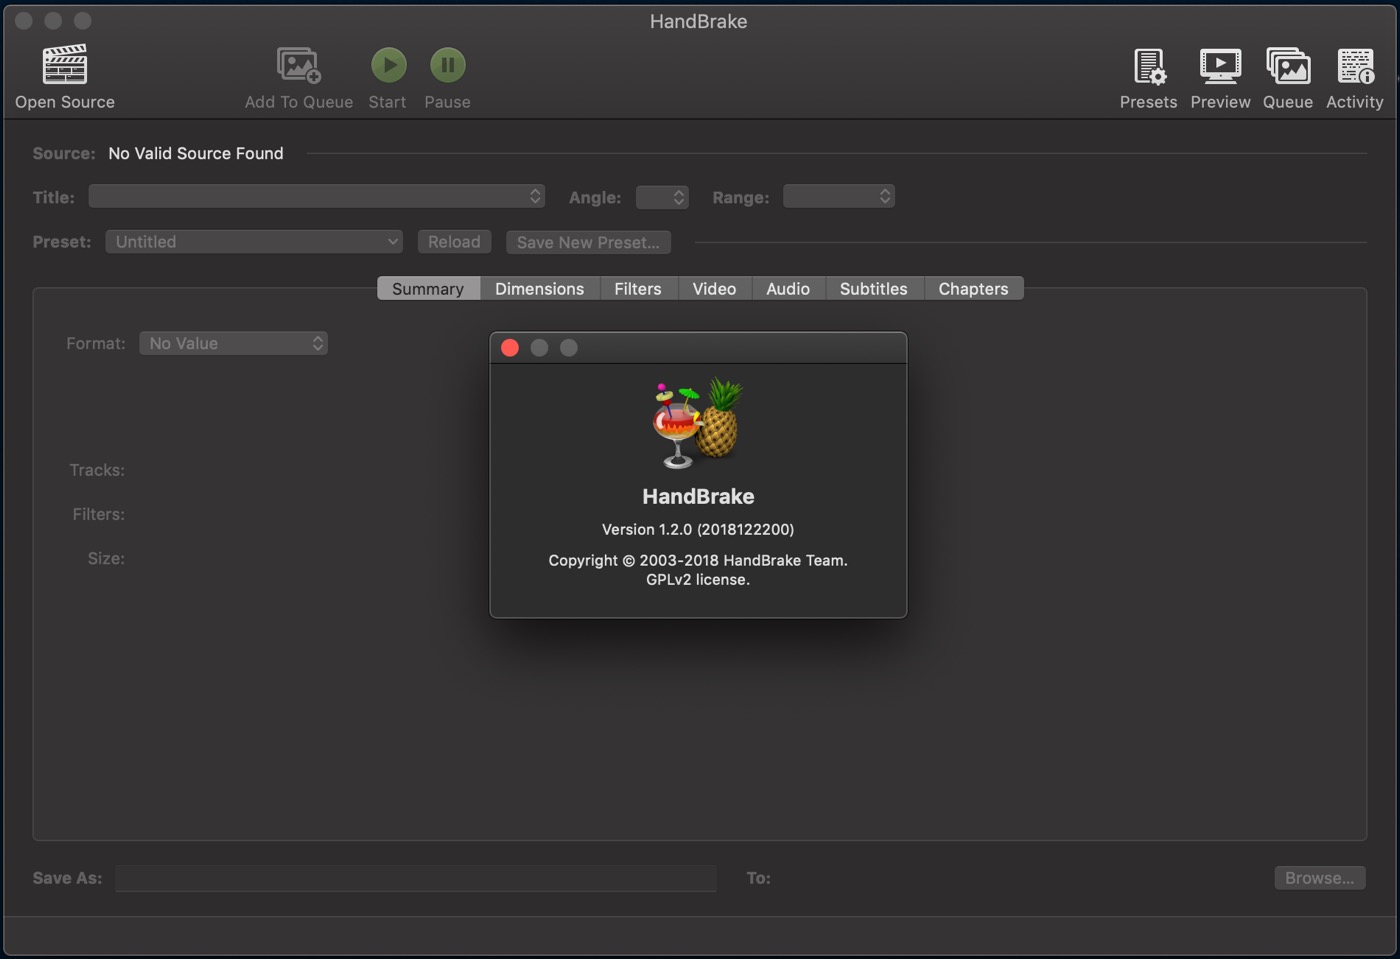1400x959 pixels.
Task: Open the Preview window icon
Action: pyautogui.click(x=1220, y=66)
